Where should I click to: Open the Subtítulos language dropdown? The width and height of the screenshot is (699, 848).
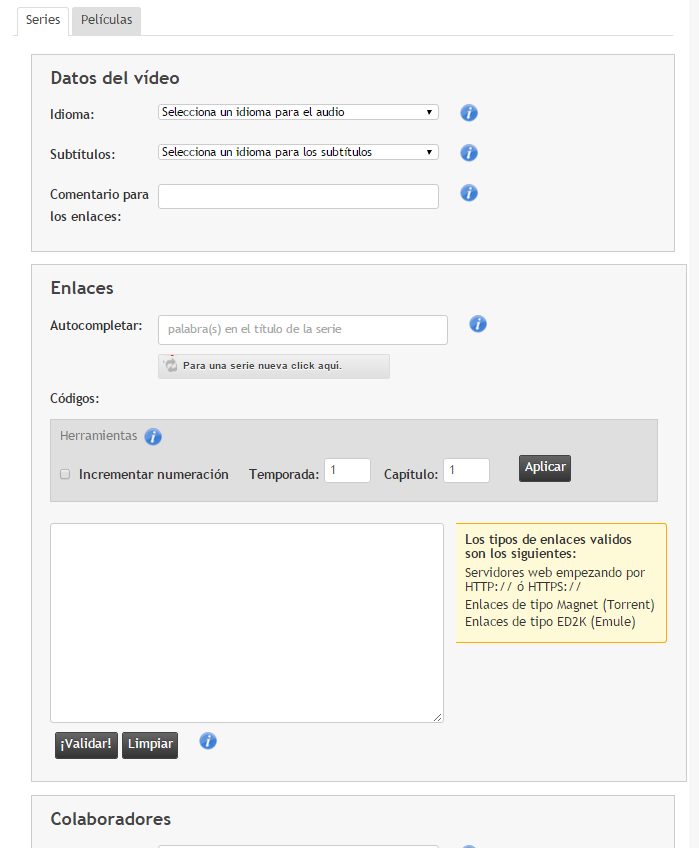298,152
